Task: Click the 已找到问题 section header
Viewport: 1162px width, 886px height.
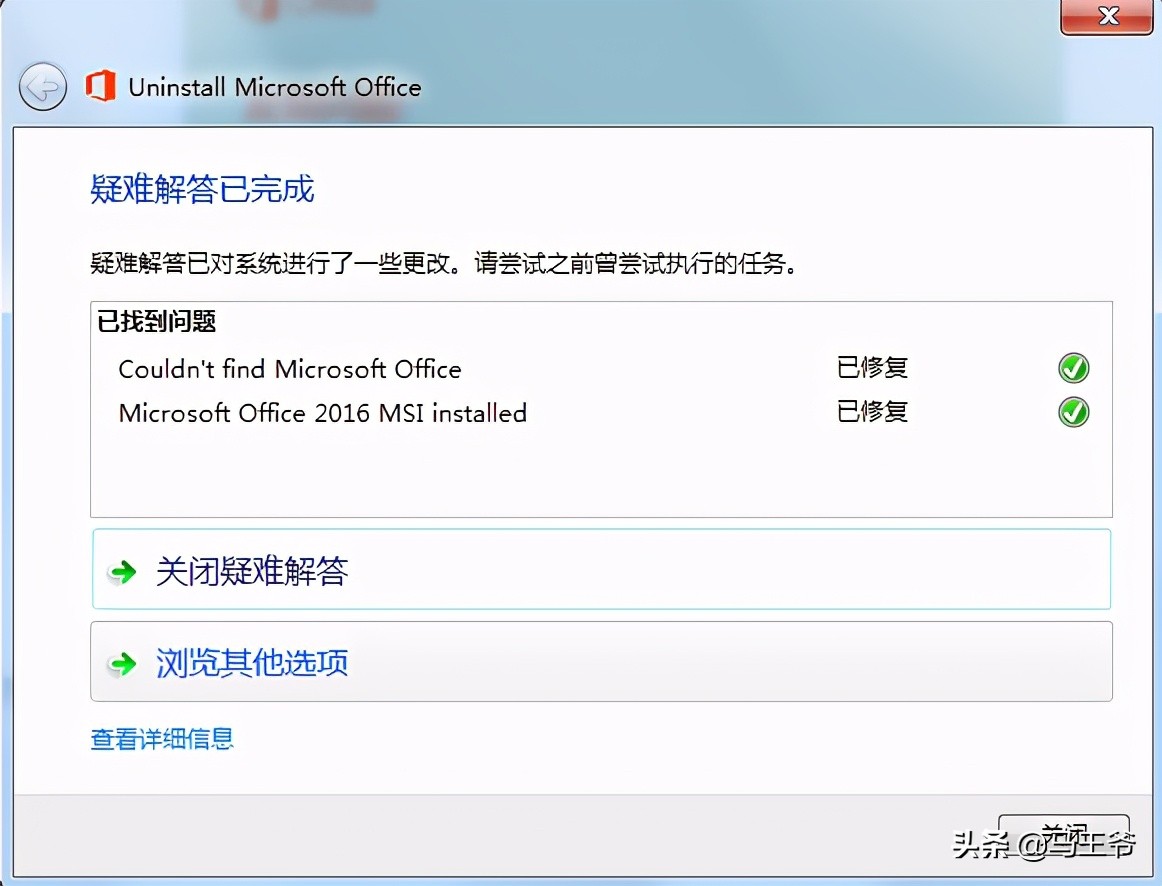Action: point(156,322)
